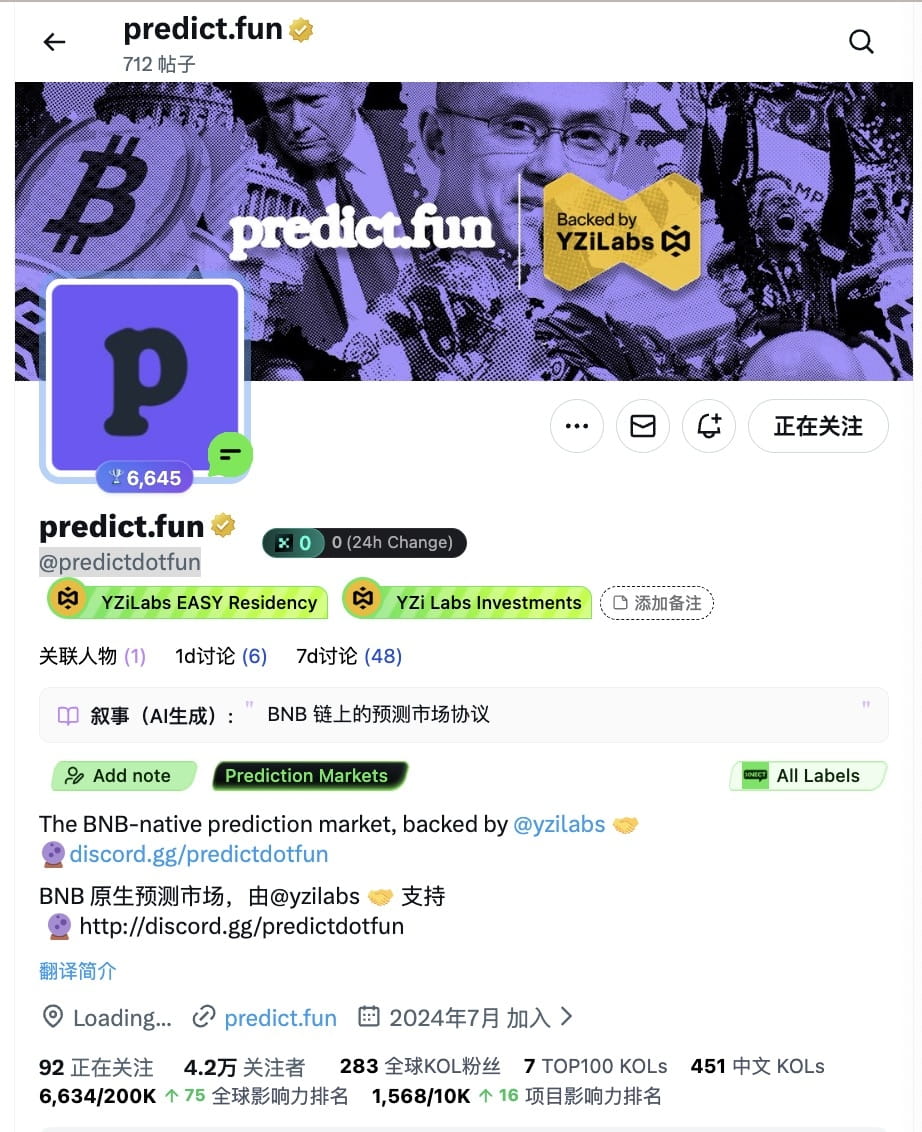Open the predict.fun profile avatar image
Image resolution: width=922 pixels, height=1132 pixels.
coord(144,377)
